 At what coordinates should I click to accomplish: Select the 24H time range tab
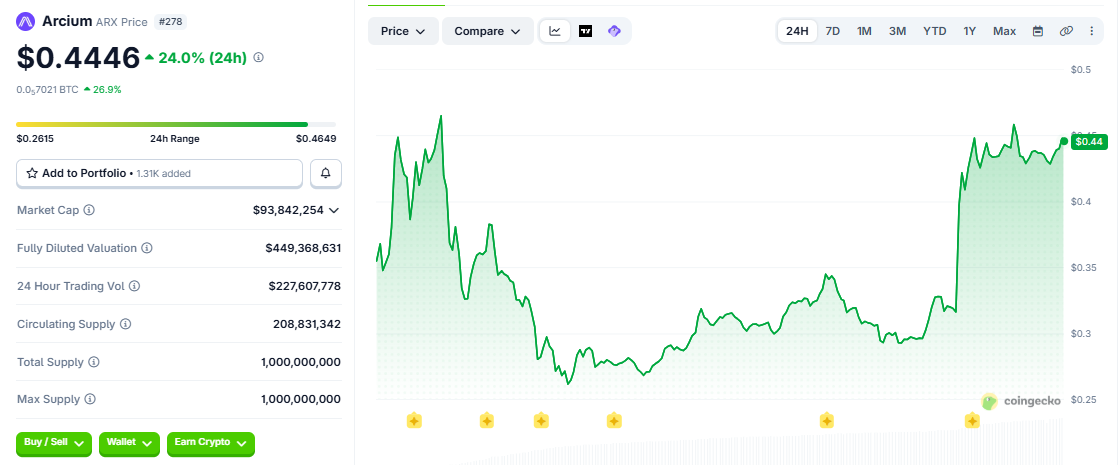pos(797,31)
